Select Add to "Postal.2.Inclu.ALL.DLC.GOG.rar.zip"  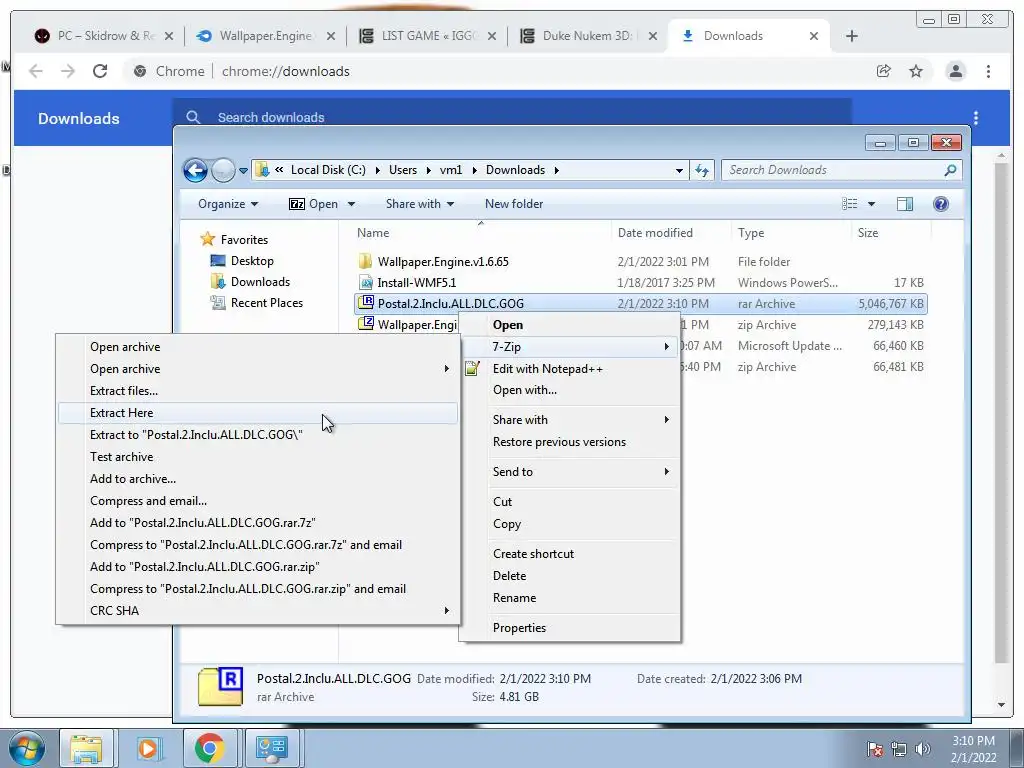coord(258,567)
